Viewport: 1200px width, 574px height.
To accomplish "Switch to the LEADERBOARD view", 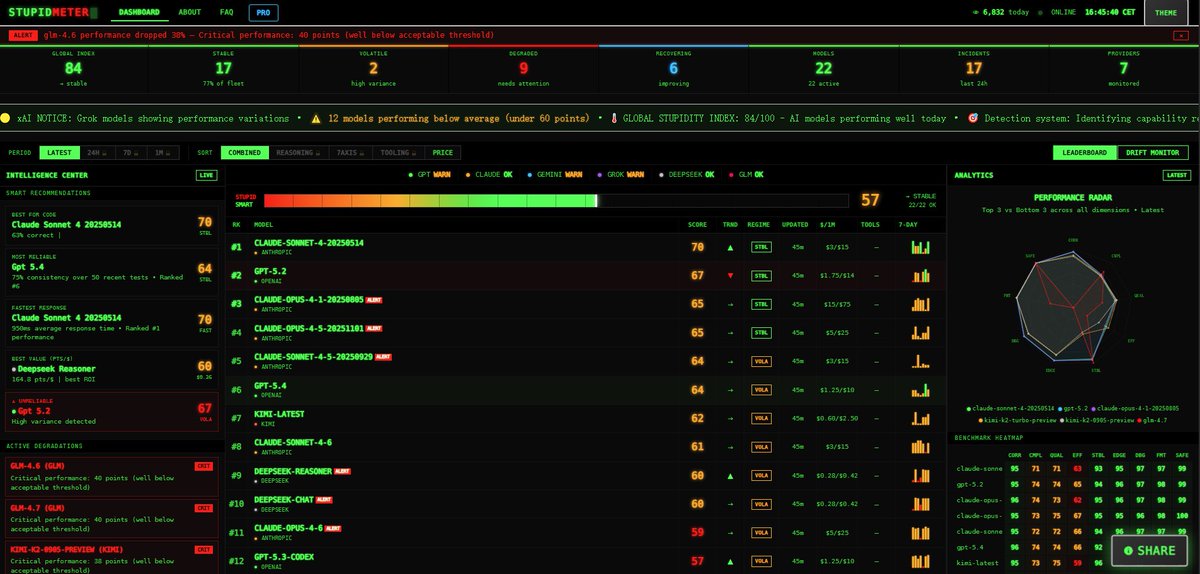I will tap(1085, 153).
